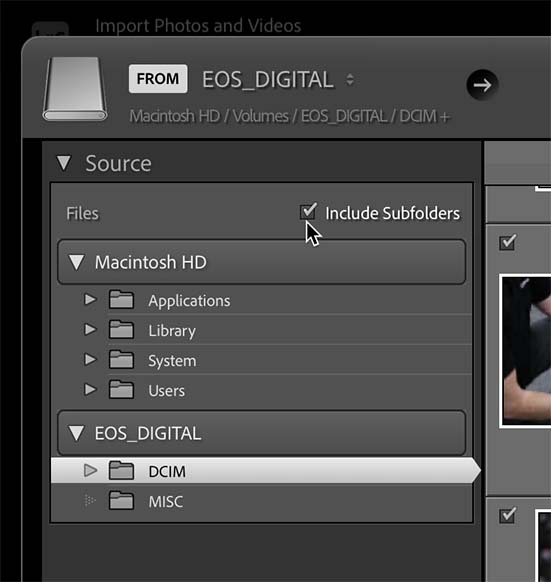The width and height of the screenshot is (551, 582).
Task: Click the DCIM folder icon
Action: (x=121, y=471)
